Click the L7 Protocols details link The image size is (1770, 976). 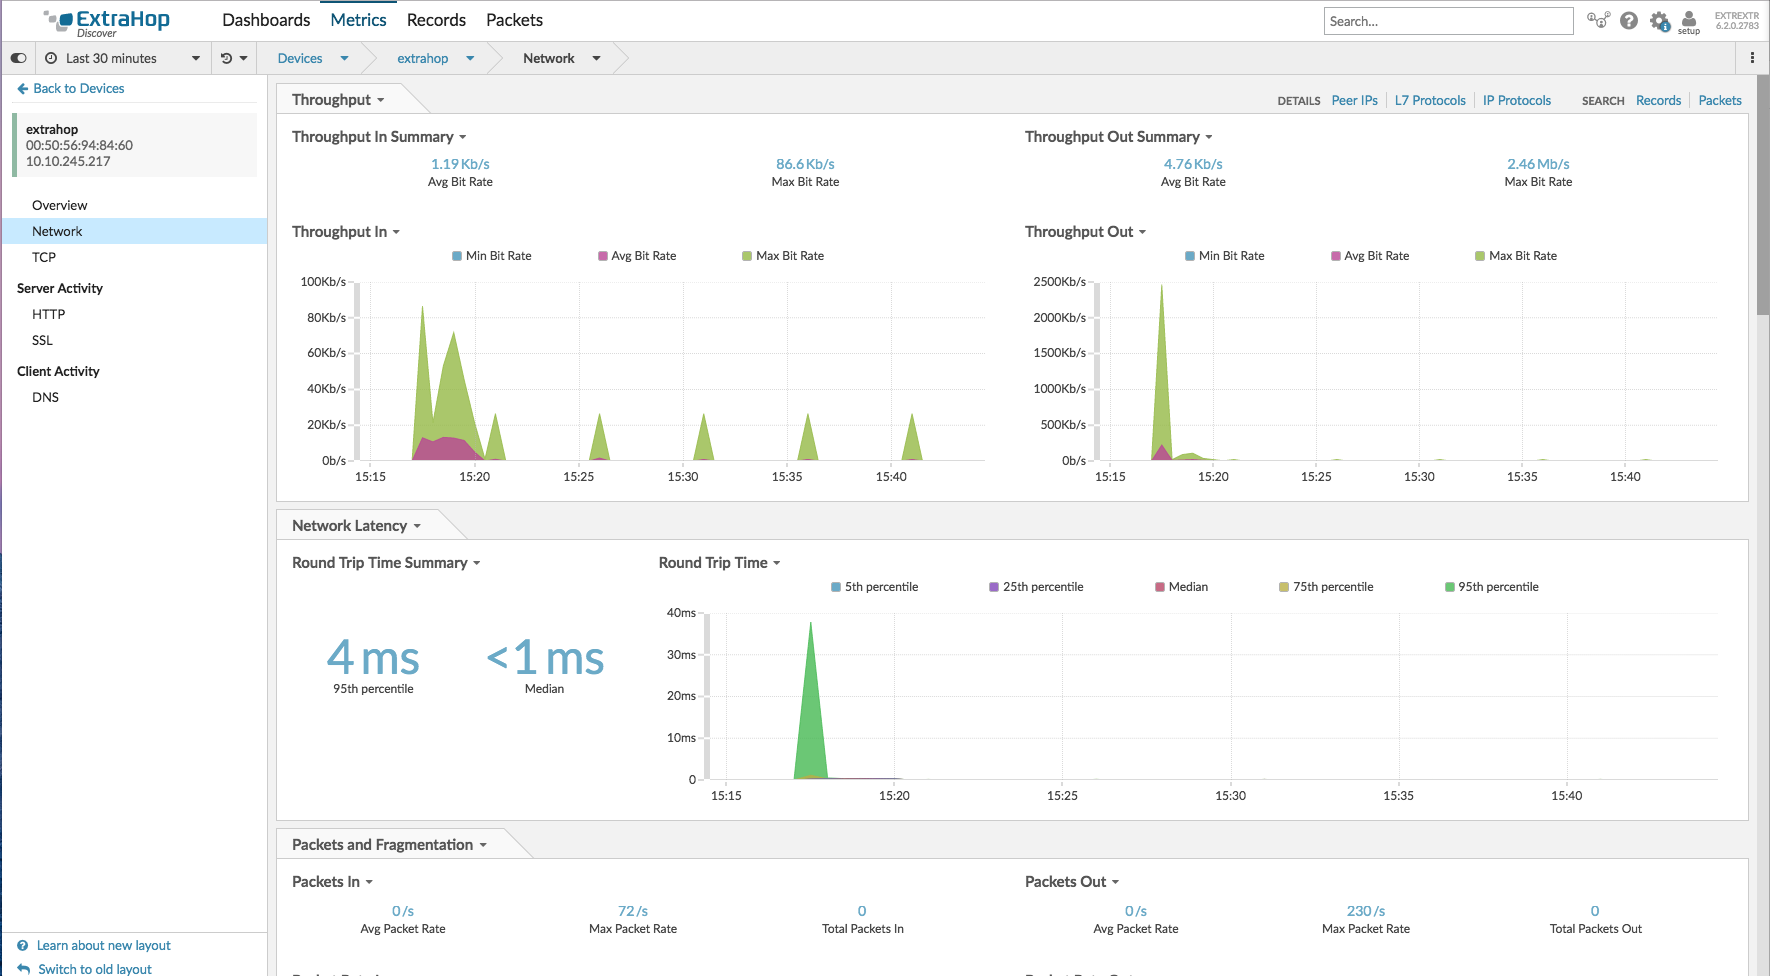point(1430,101)
